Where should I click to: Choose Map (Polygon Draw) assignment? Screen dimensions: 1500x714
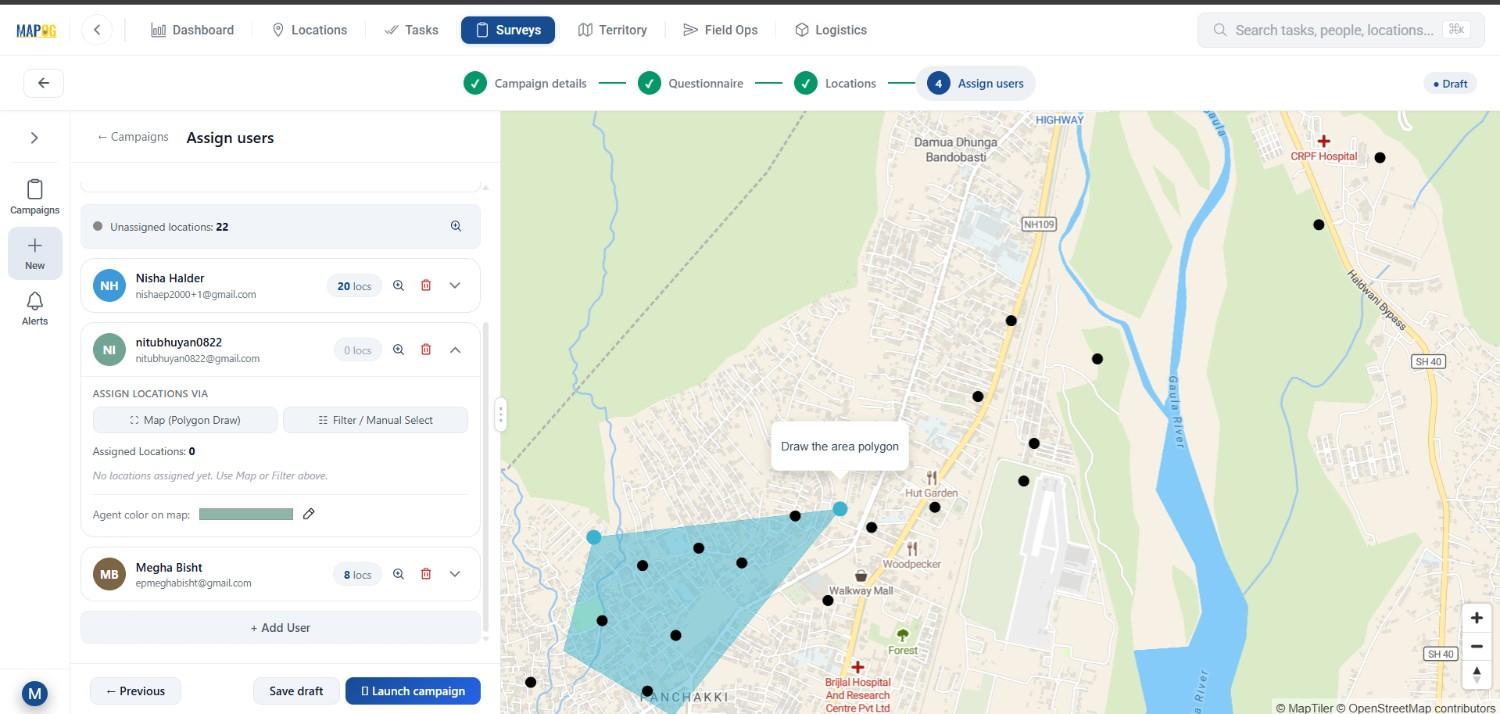pos(185,420)
